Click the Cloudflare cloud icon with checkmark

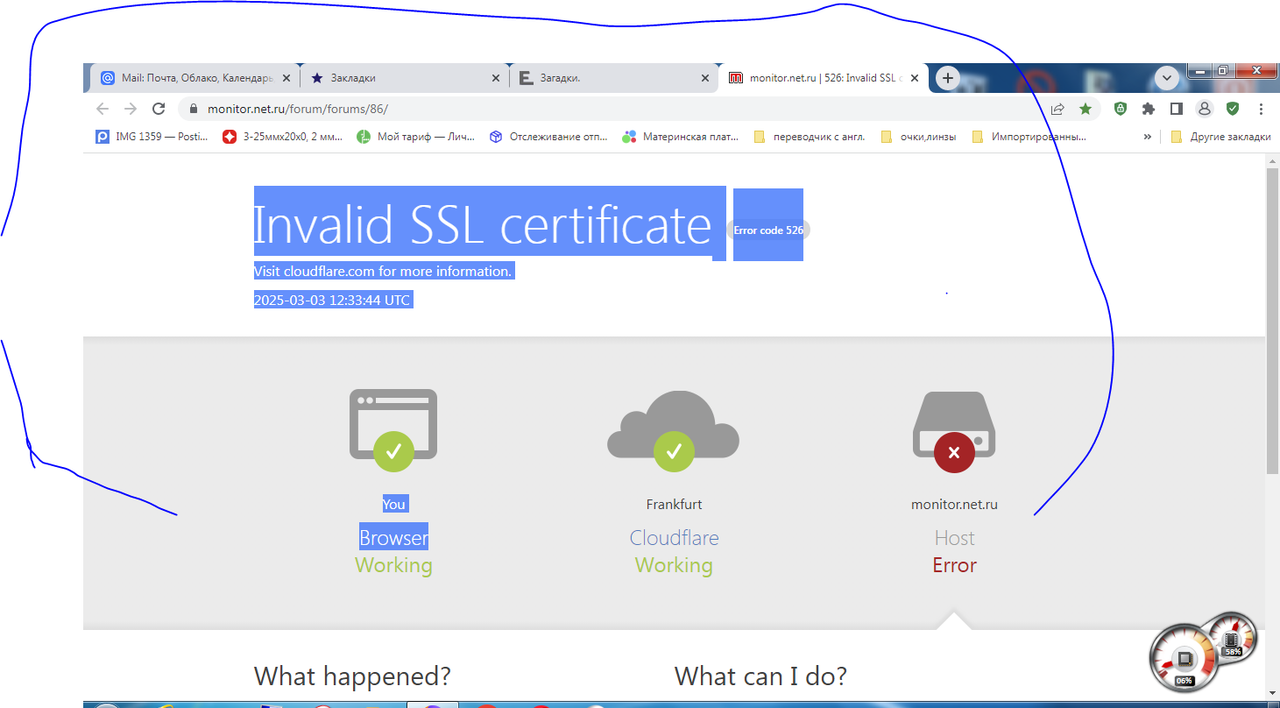click(673, 430)
